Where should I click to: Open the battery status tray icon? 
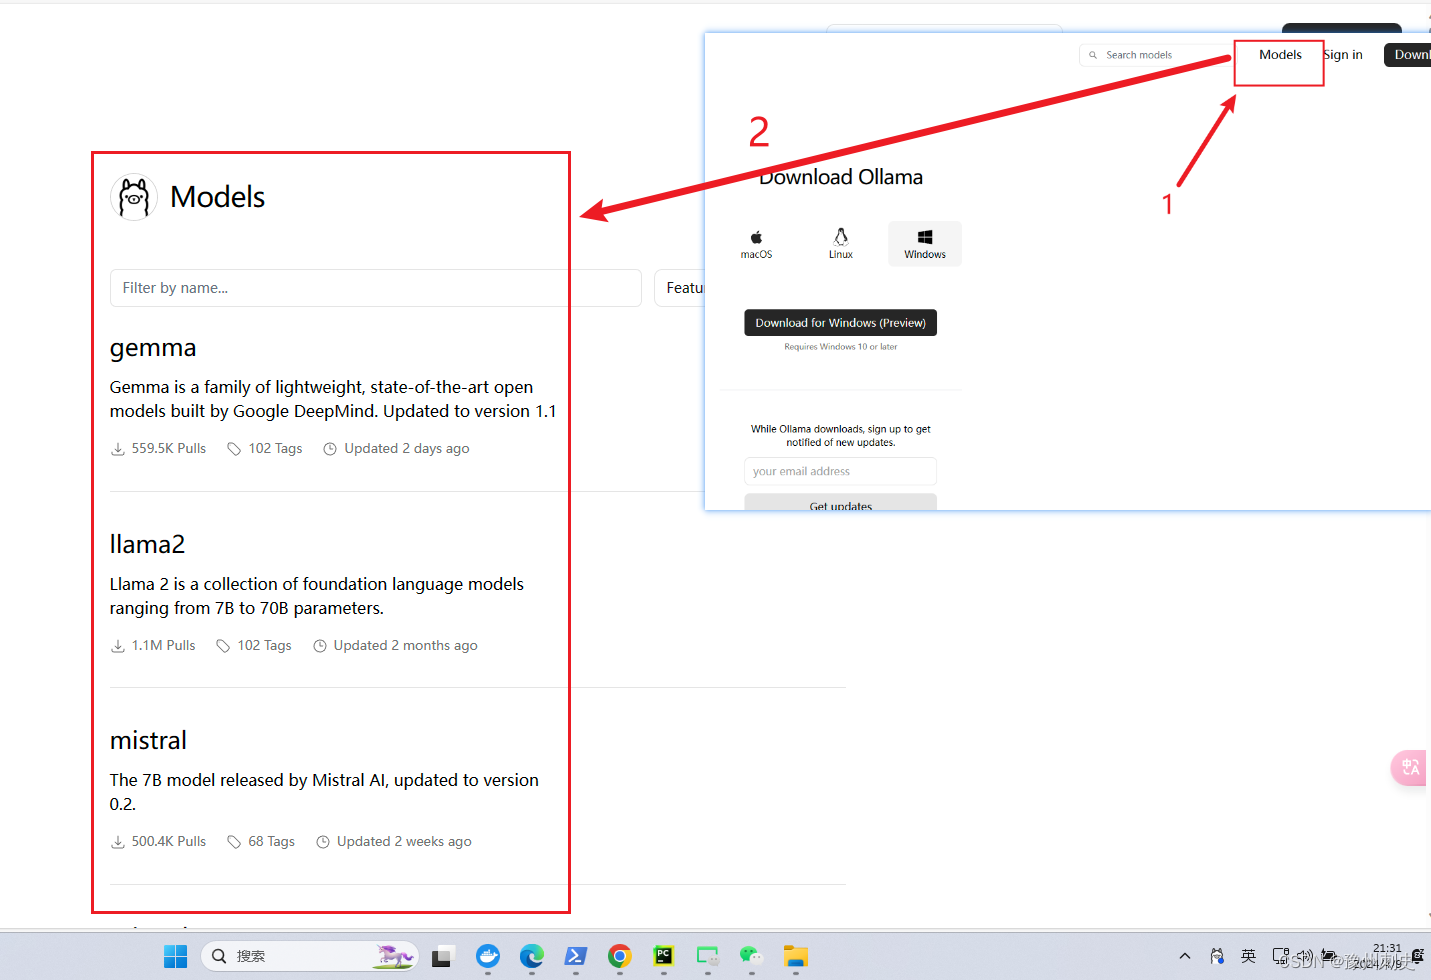(x=1328, y=956)
